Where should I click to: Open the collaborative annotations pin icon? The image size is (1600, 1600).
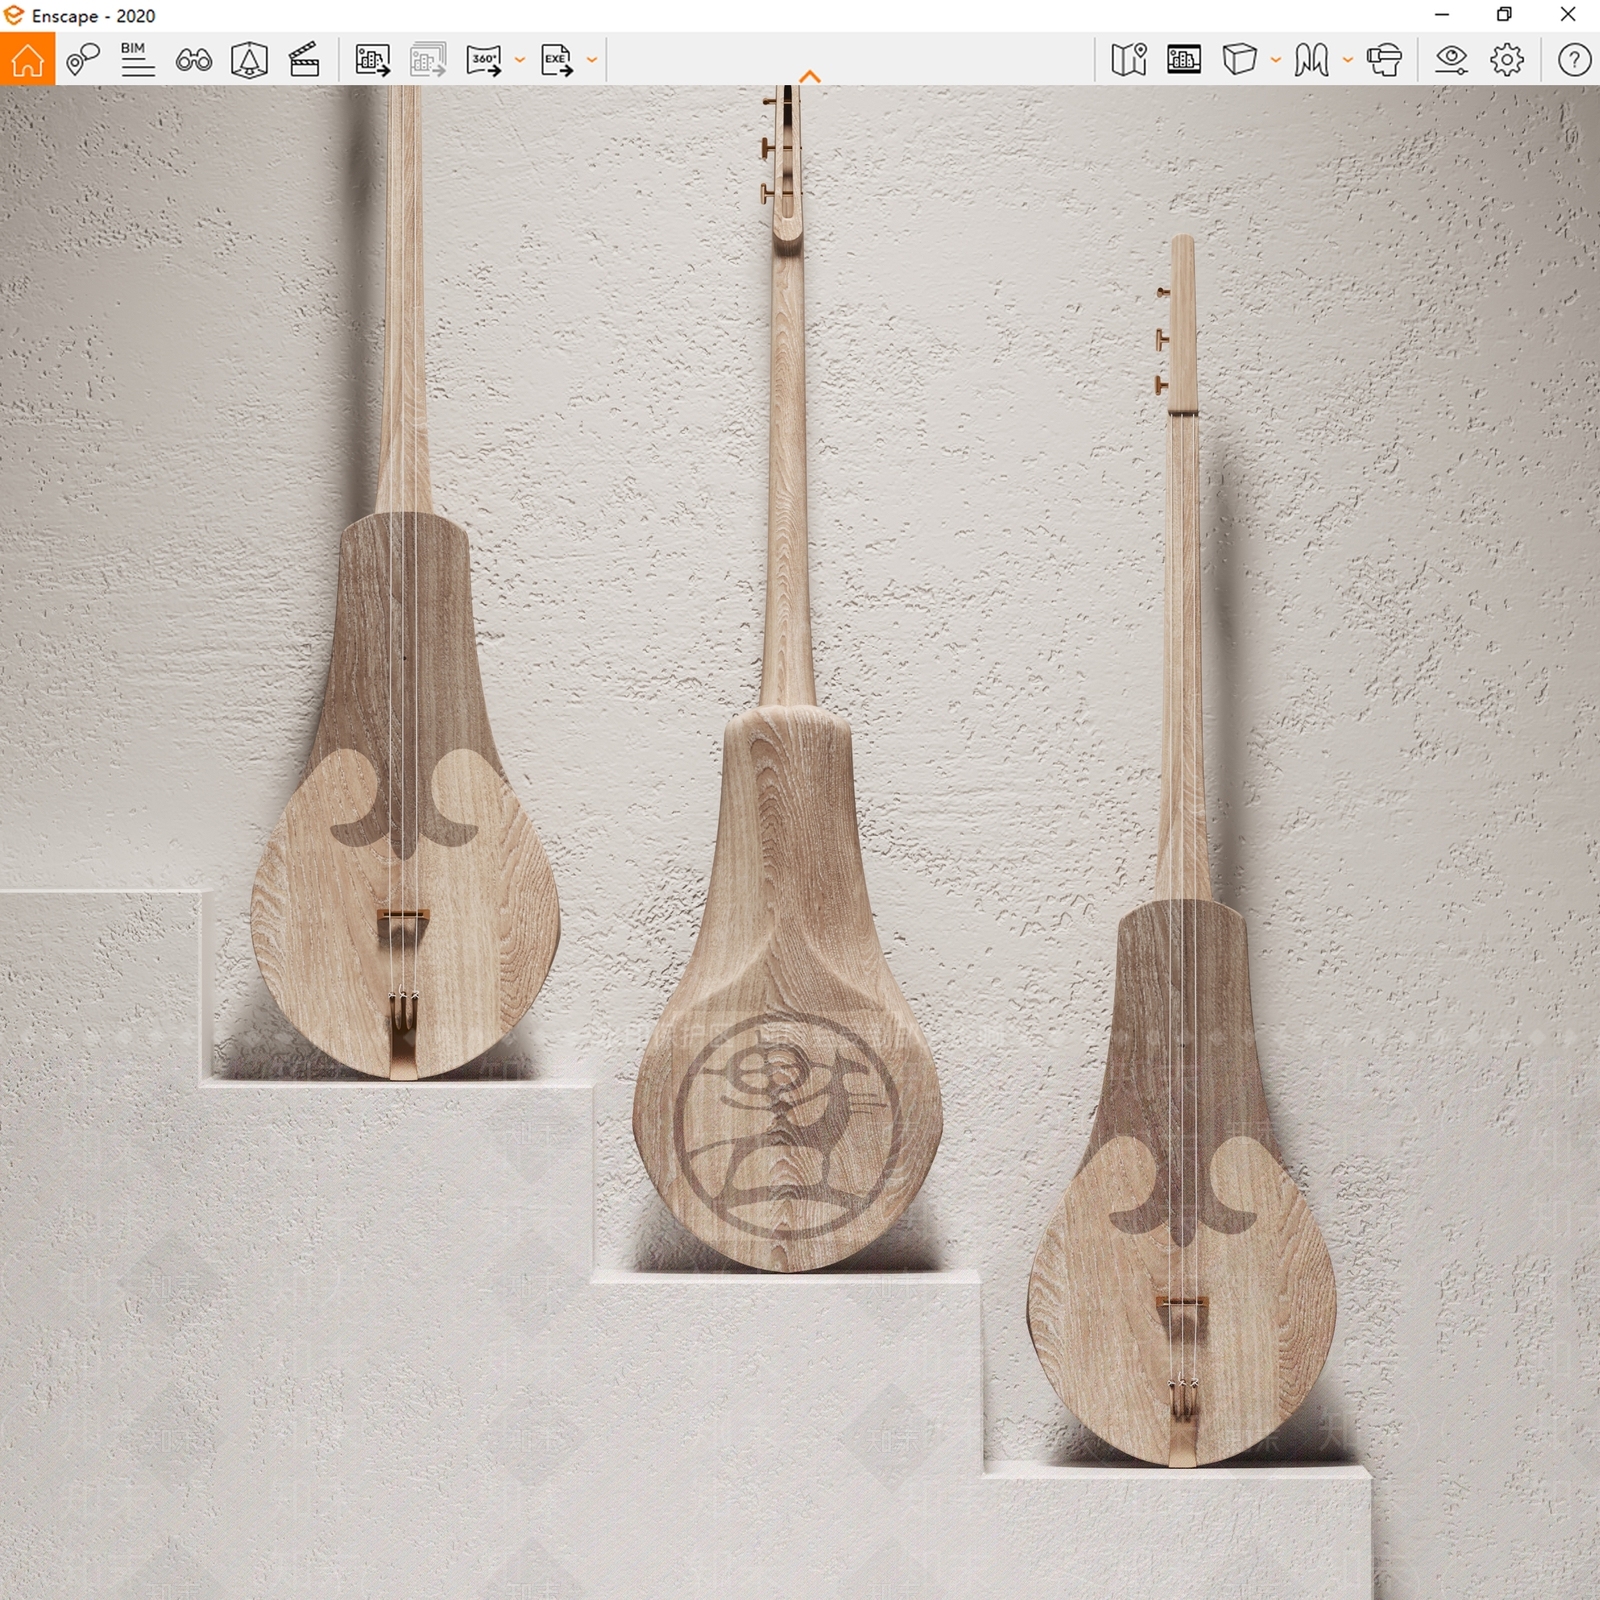(x=83, y=60)
